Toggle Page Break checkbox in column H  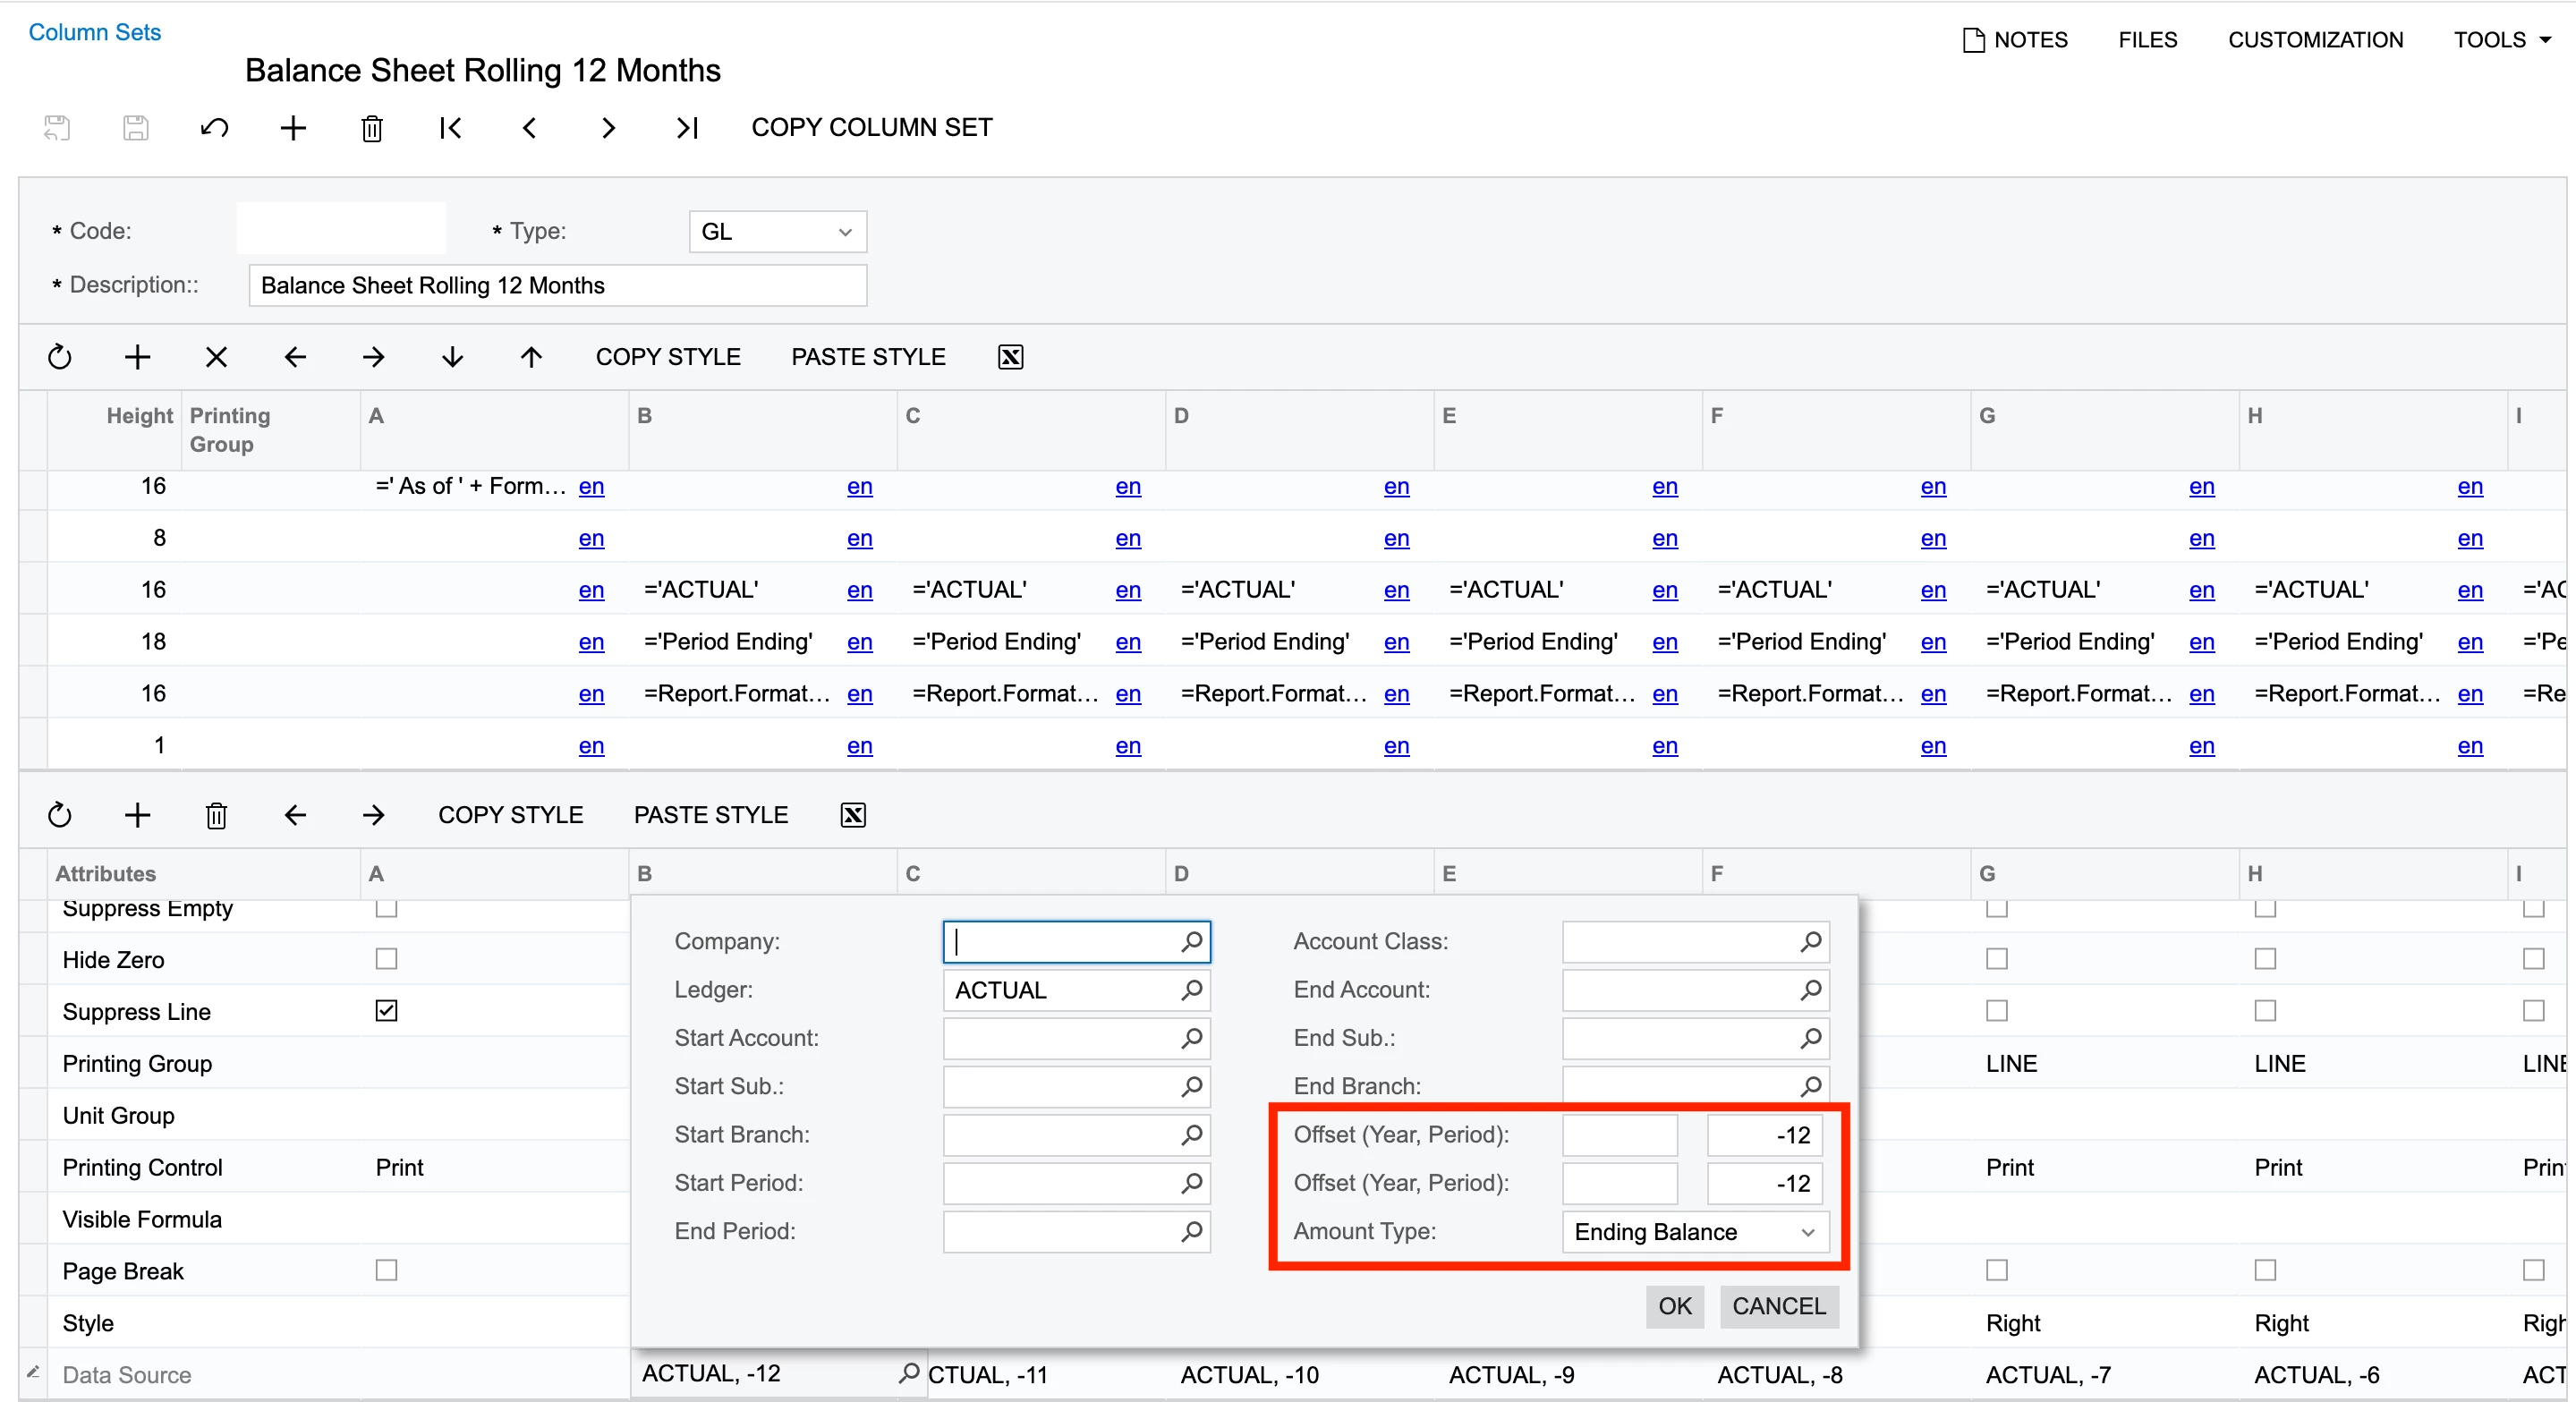click(2265, 1270)
